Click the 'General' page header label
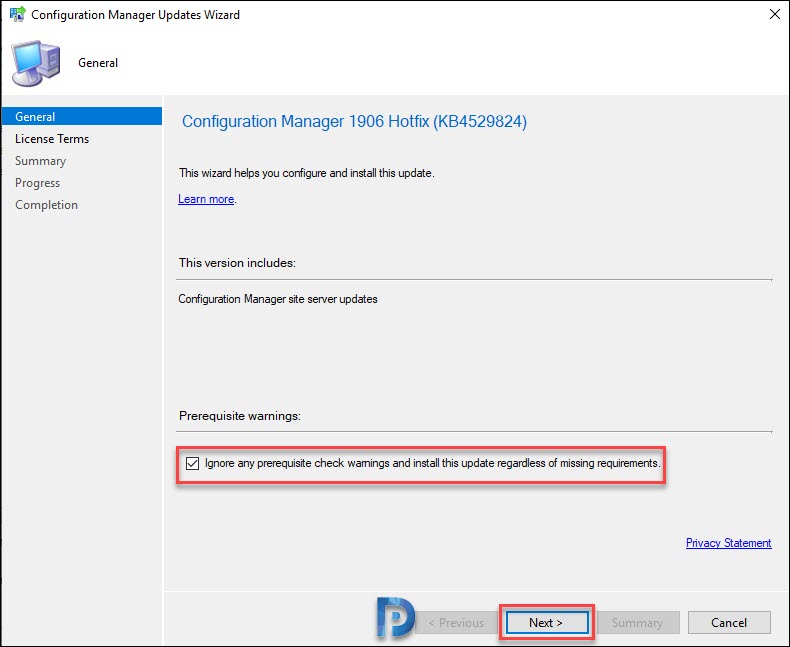This screenshot has height=647, width=790. click(x=98, y=63)
